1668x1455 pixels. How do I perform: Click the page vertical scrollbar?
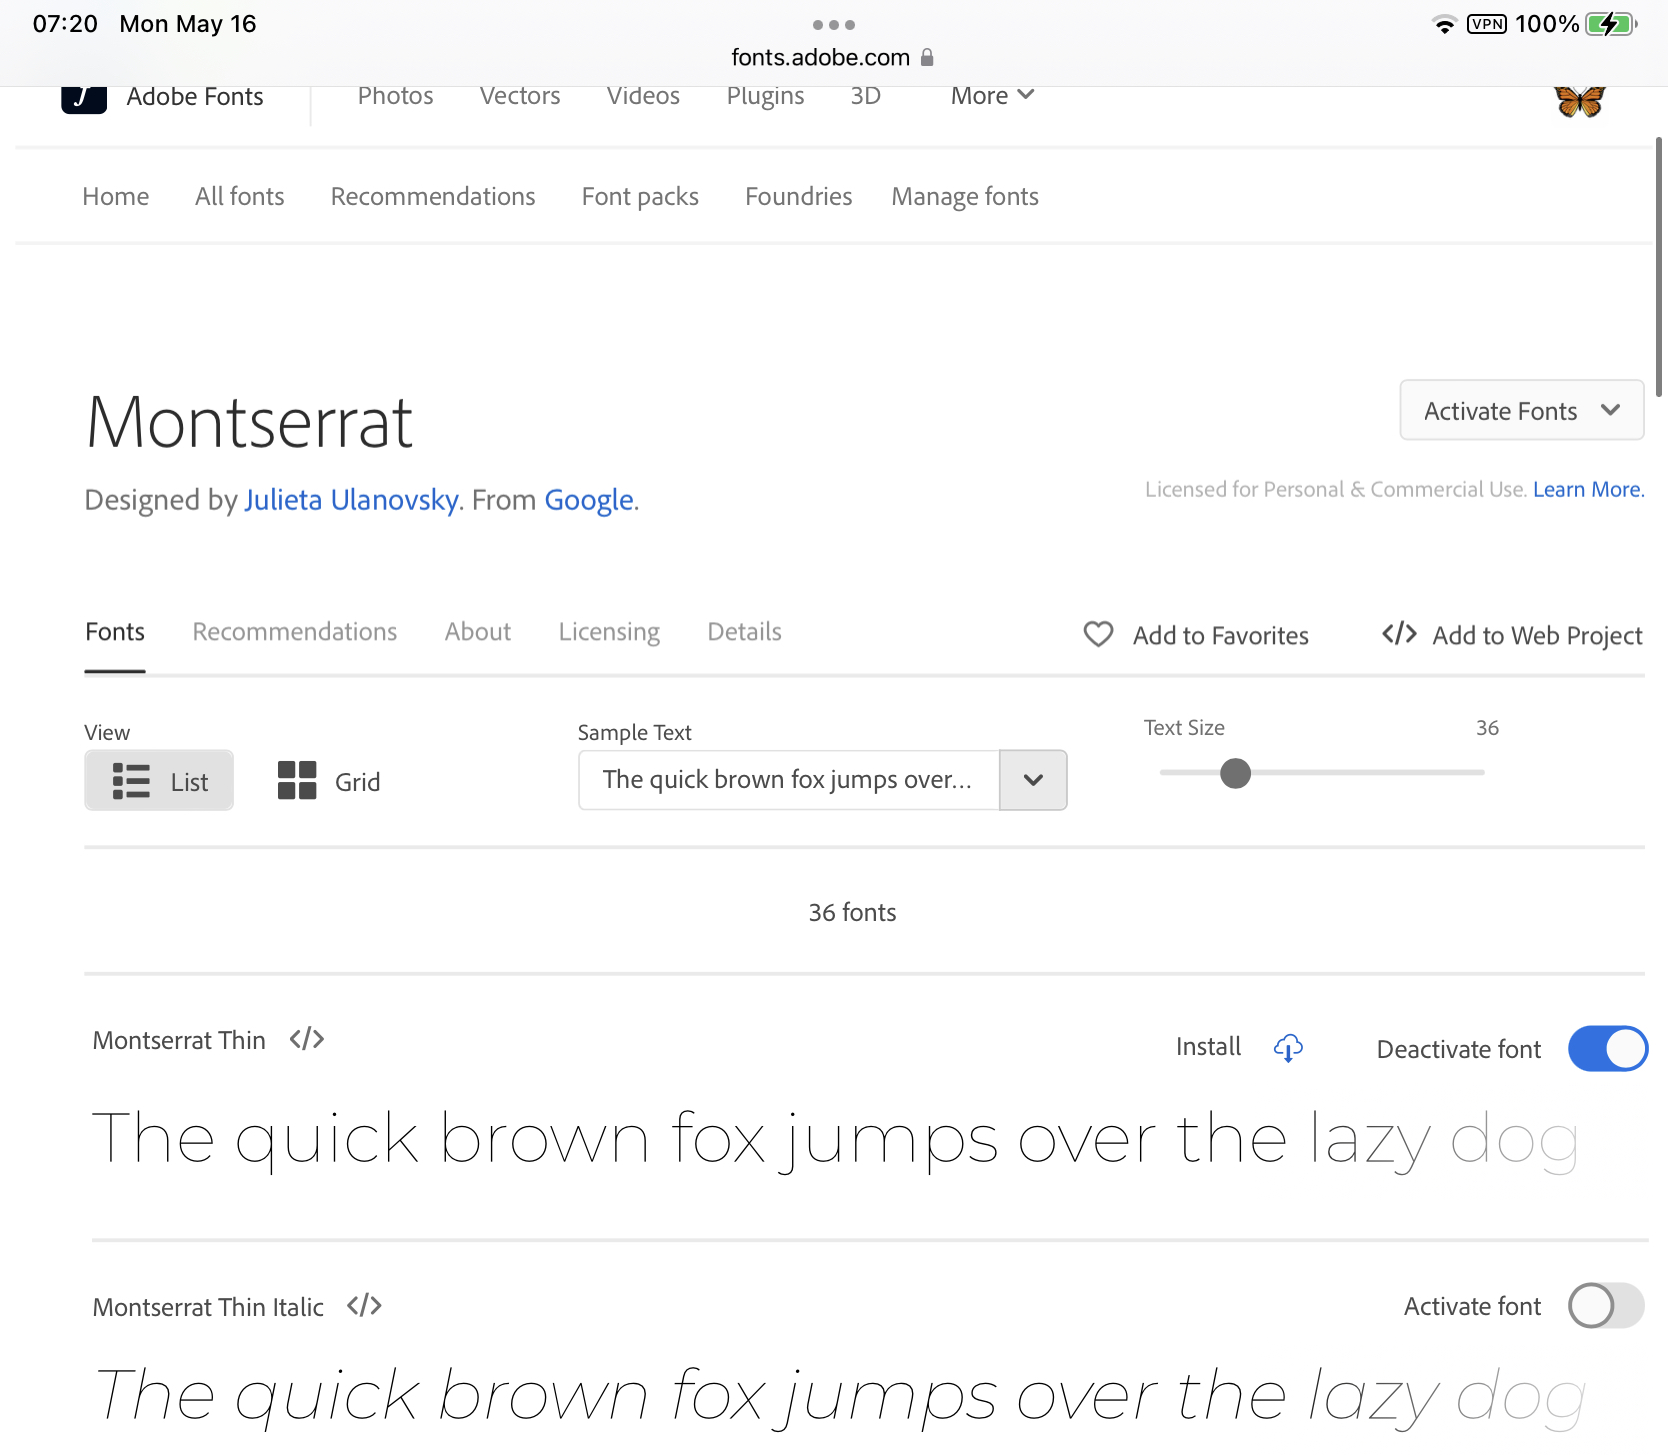[x=1659, y=266]
